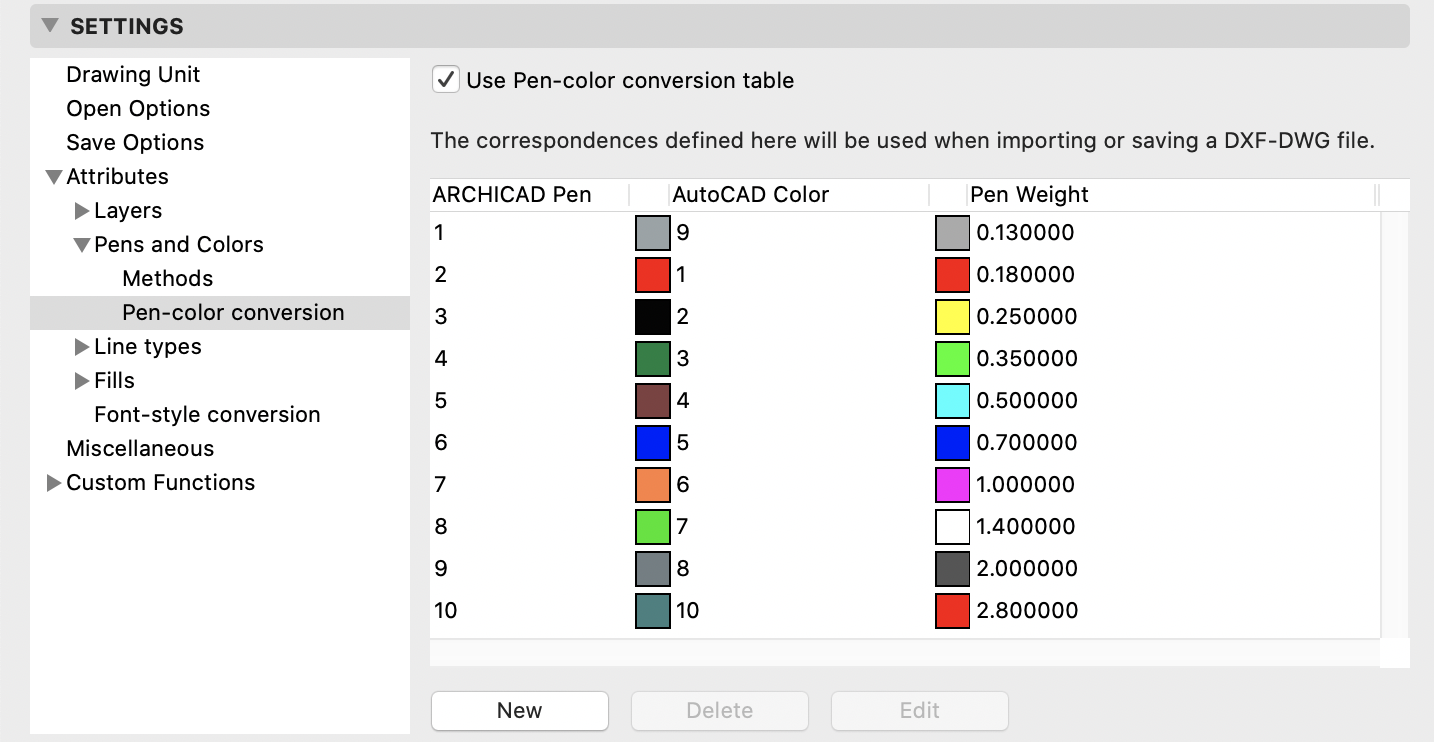The width and height of the screenshot is (1434, 742).
Task: Click orange ARCHICAD pen 7 swatch
Action: tap(653, 485)
